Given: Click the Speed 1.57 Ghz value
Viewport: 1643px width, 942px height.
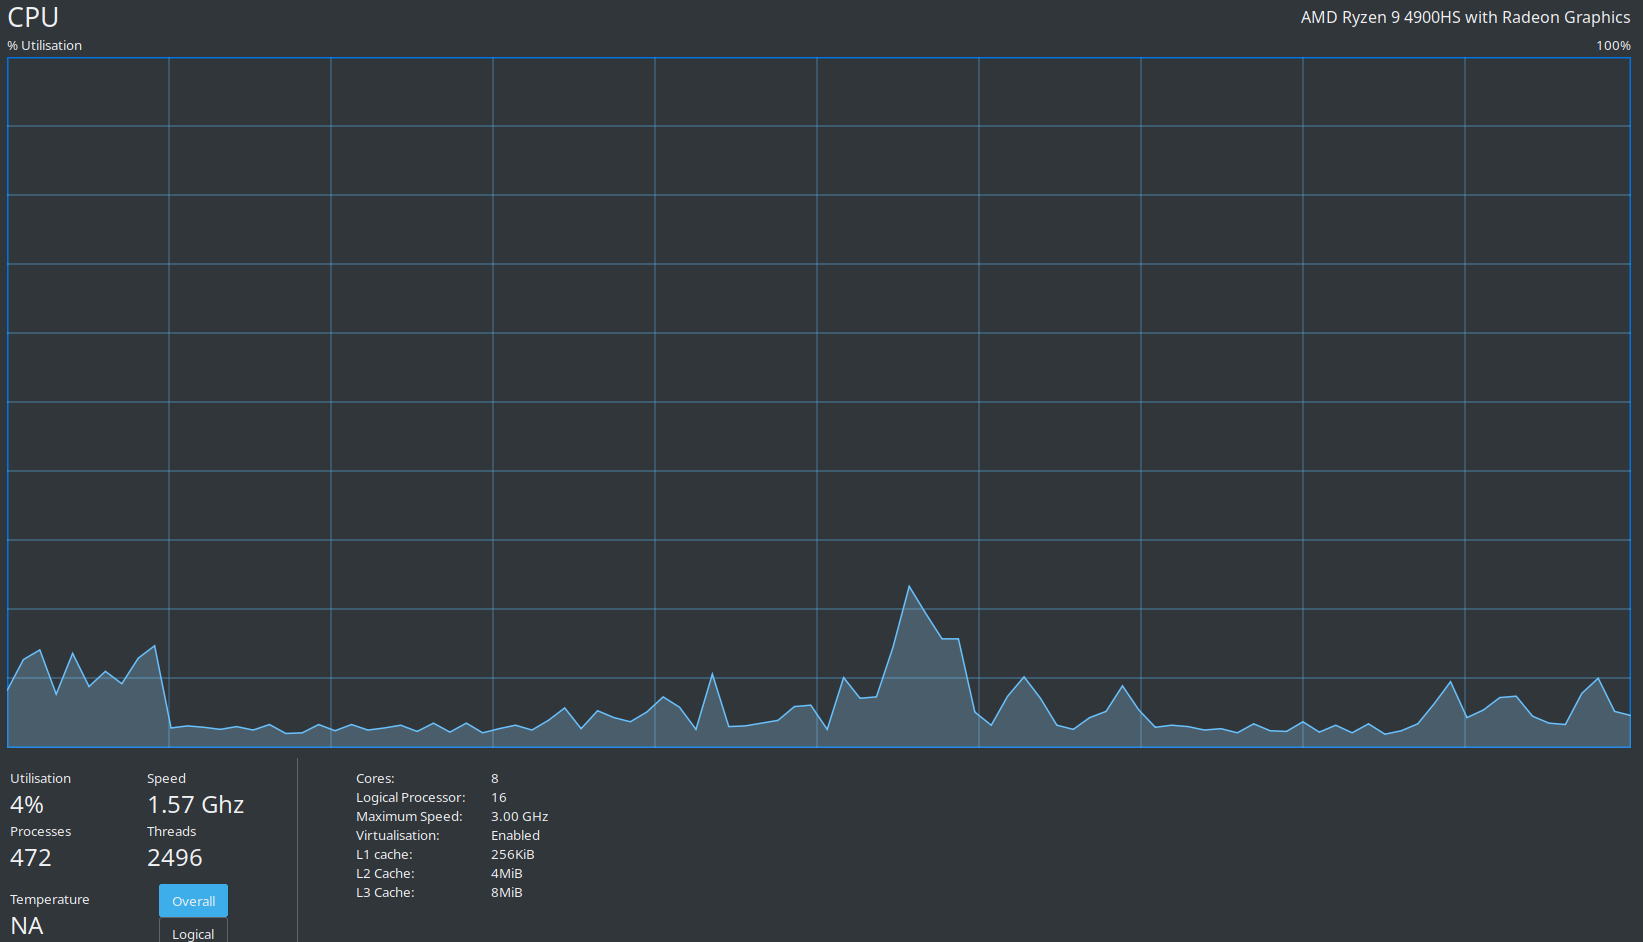Looking at the screenshot, I should tap(195, 804).
